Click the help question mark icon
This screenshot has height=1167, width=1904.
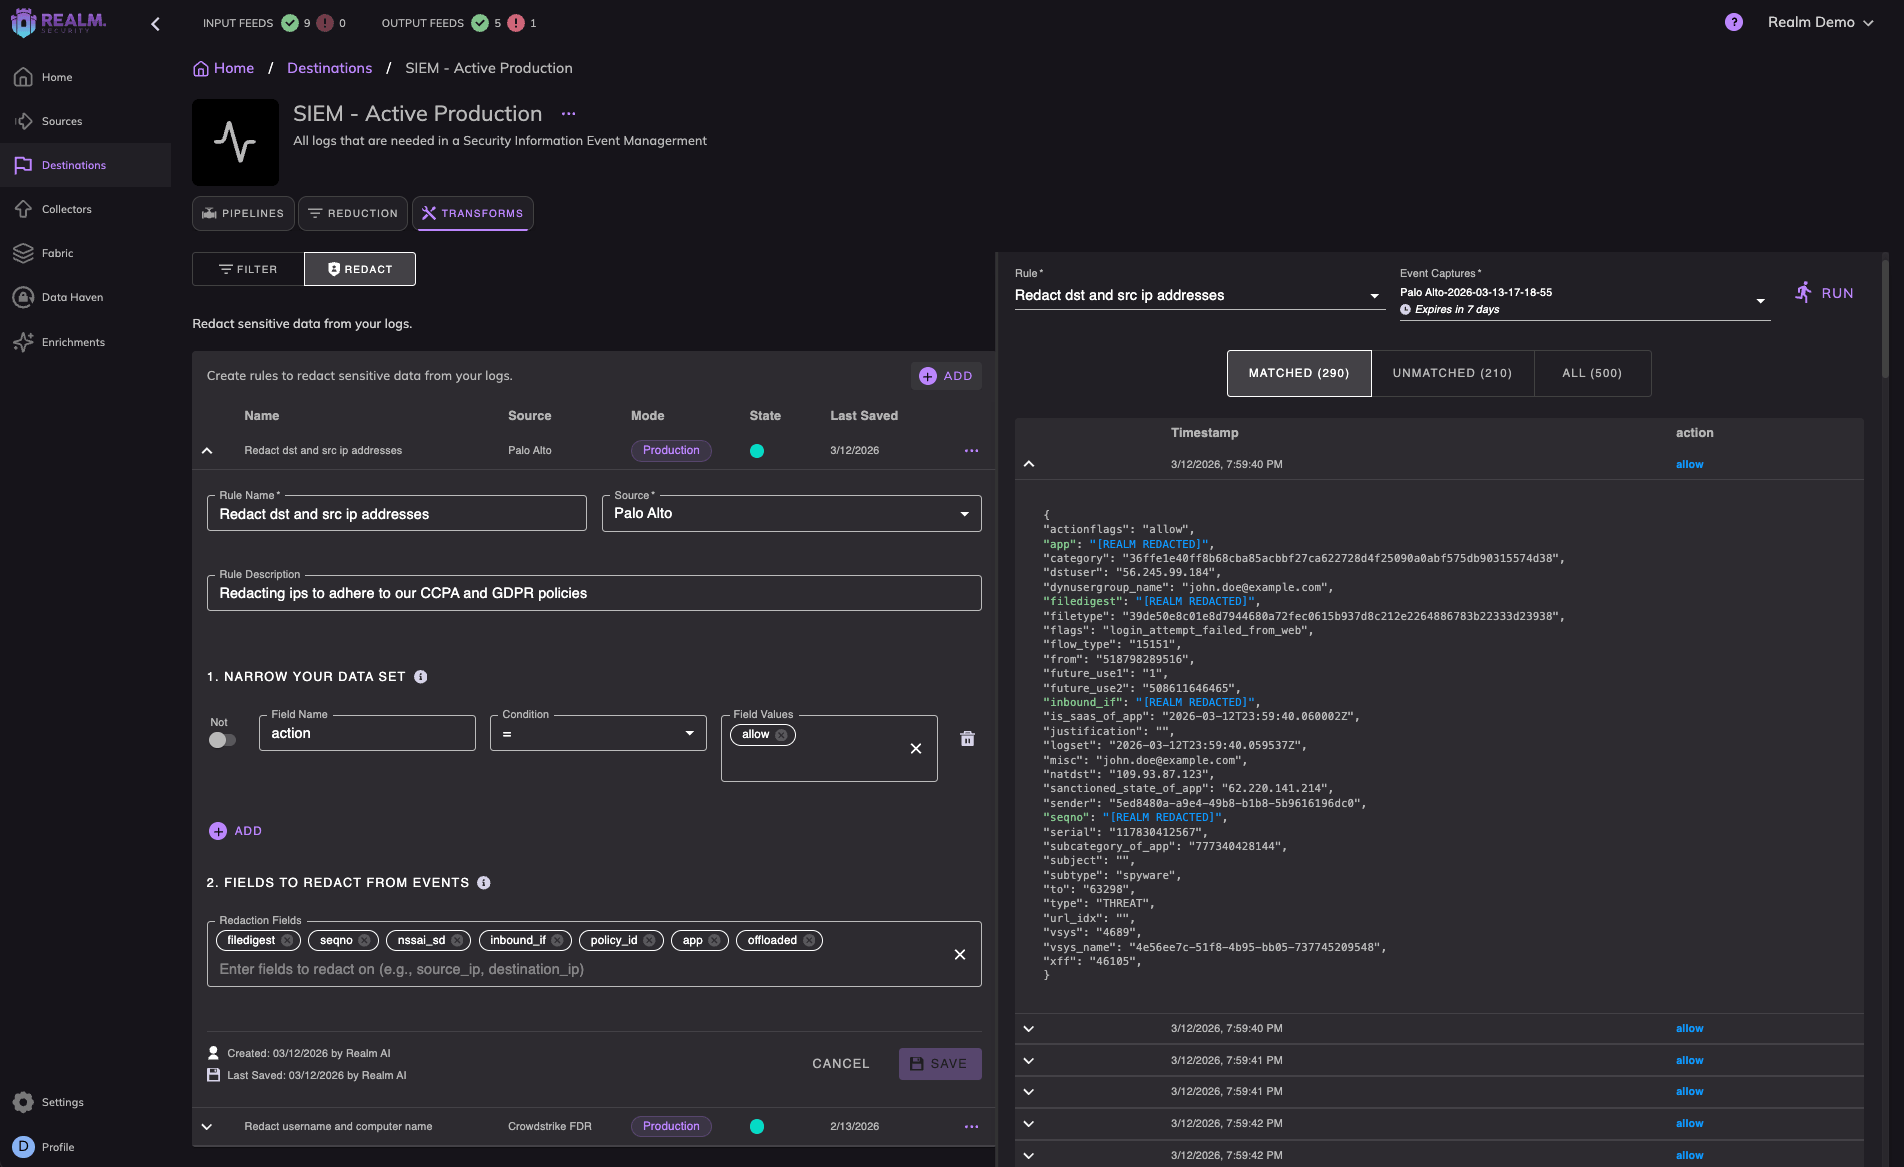1733,22
